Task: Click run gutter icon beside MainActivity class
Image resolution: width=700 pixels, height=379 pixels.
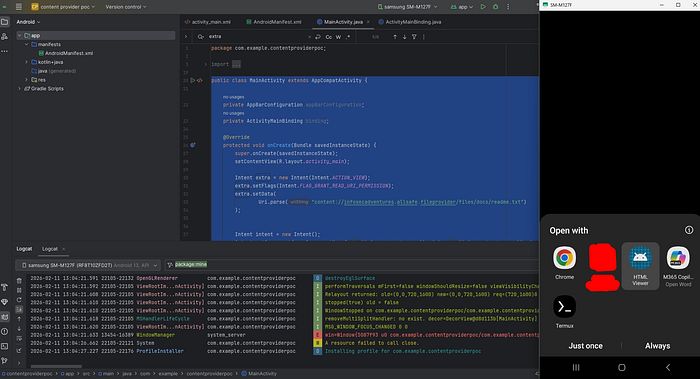Action: 193,80
